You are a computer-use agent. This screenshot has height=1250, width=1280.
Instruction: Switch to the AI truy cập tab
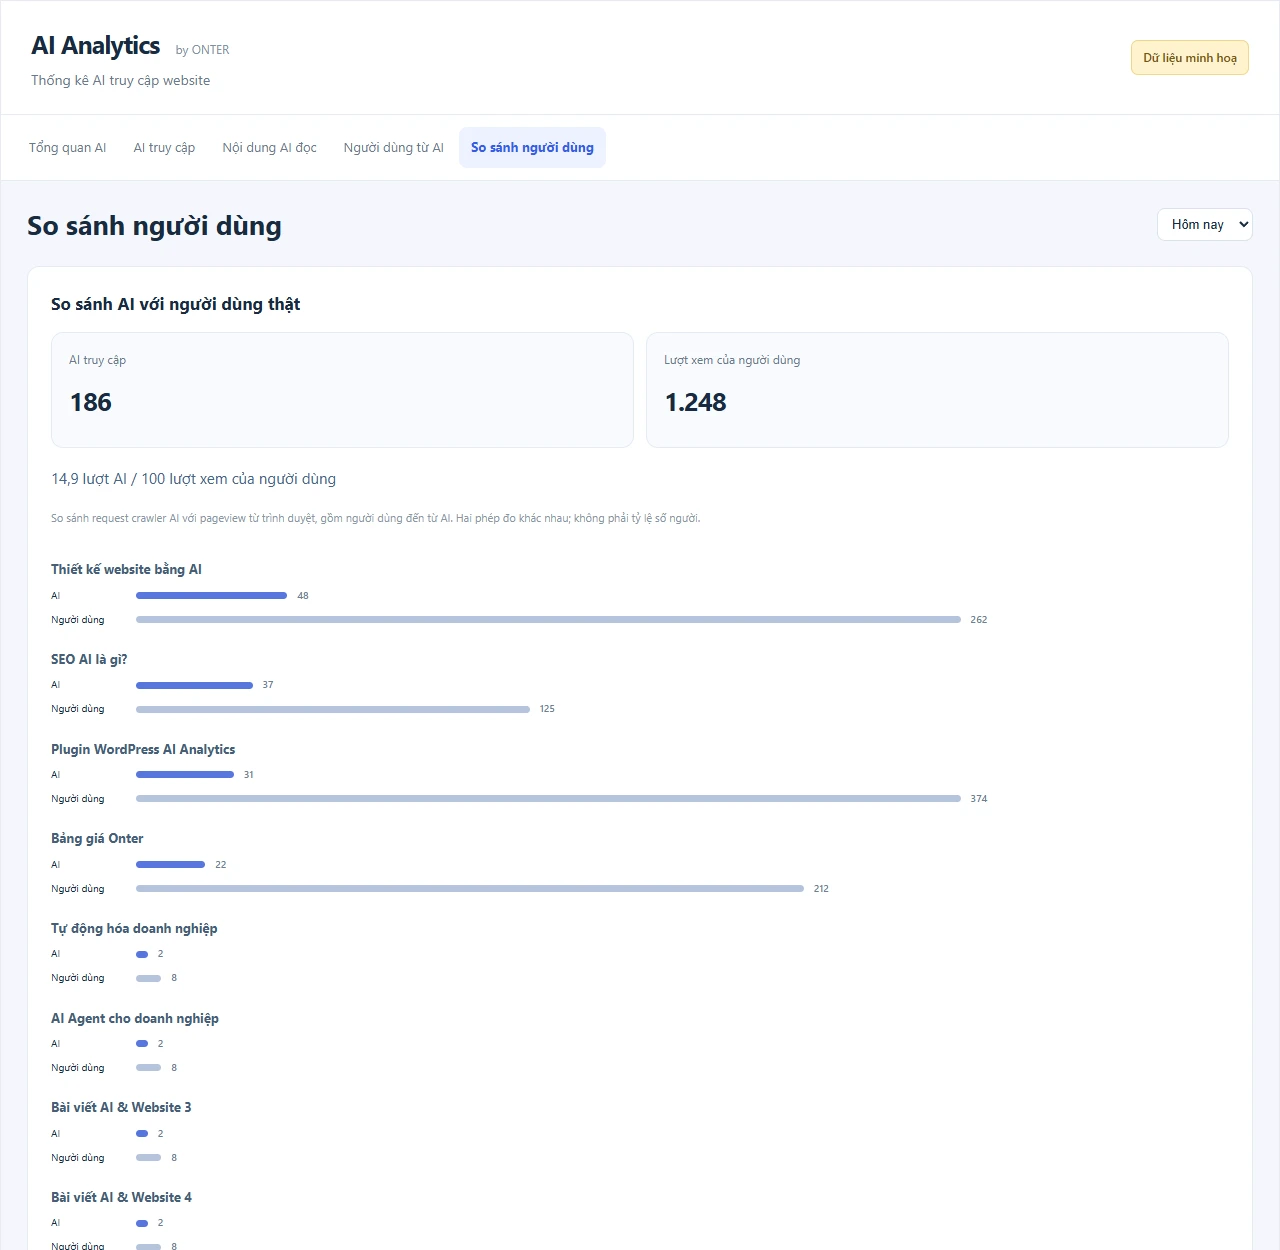[x=164, y=147]
